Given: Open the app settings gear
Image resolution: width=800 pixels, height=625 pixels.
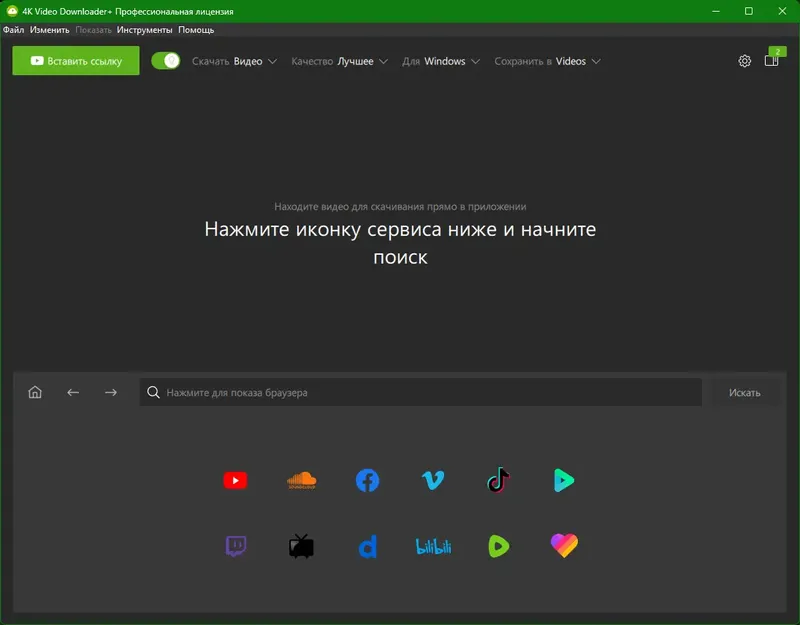Looking at the screenshot, I should coord(744,61).
